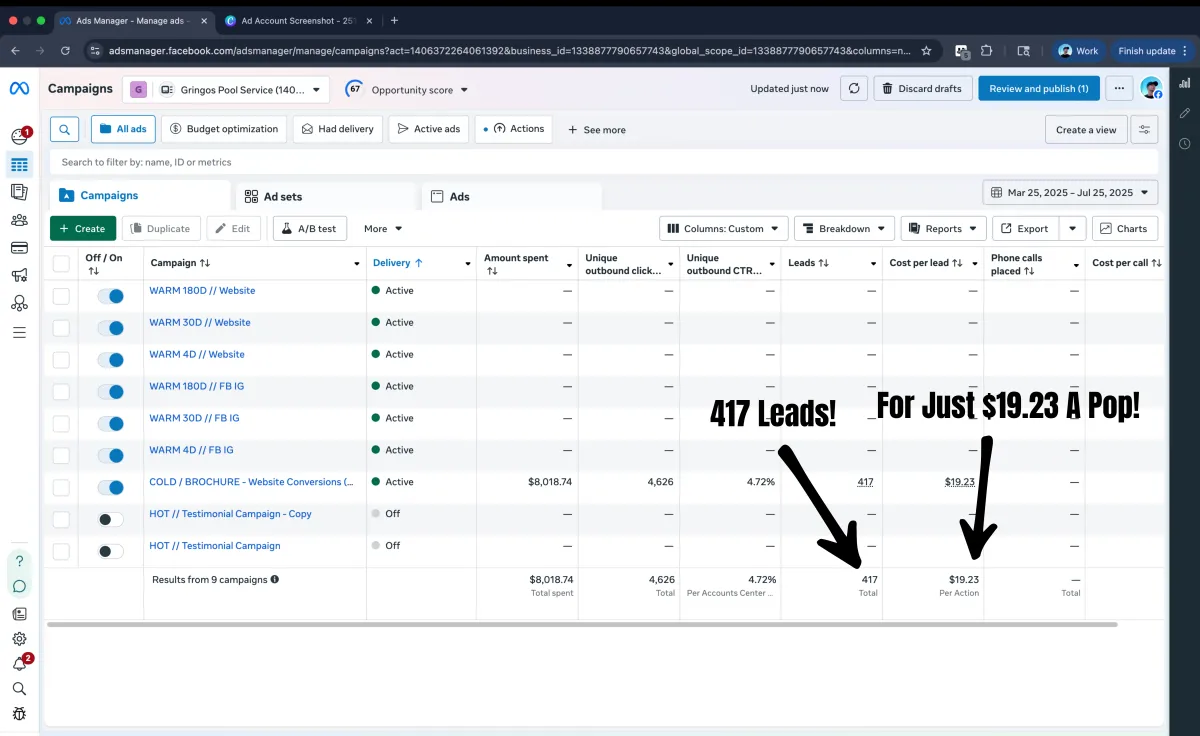1200x736 pixels.
Task: Switch to the Ad sets tab
Action: pyautogui.click(x=283, y=197)
